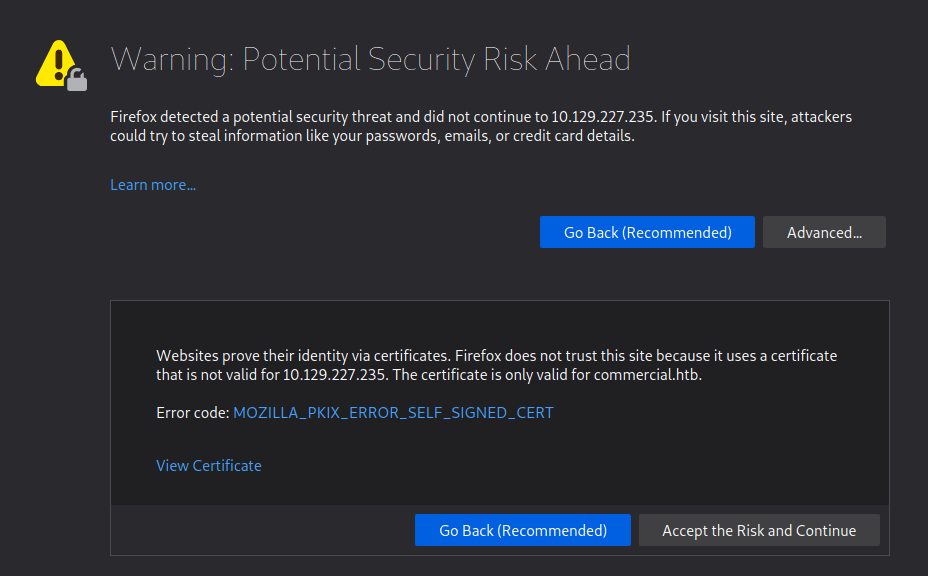928x576 pixels.
Task: Click the "Error code:" label
Action: click(193, 412)
